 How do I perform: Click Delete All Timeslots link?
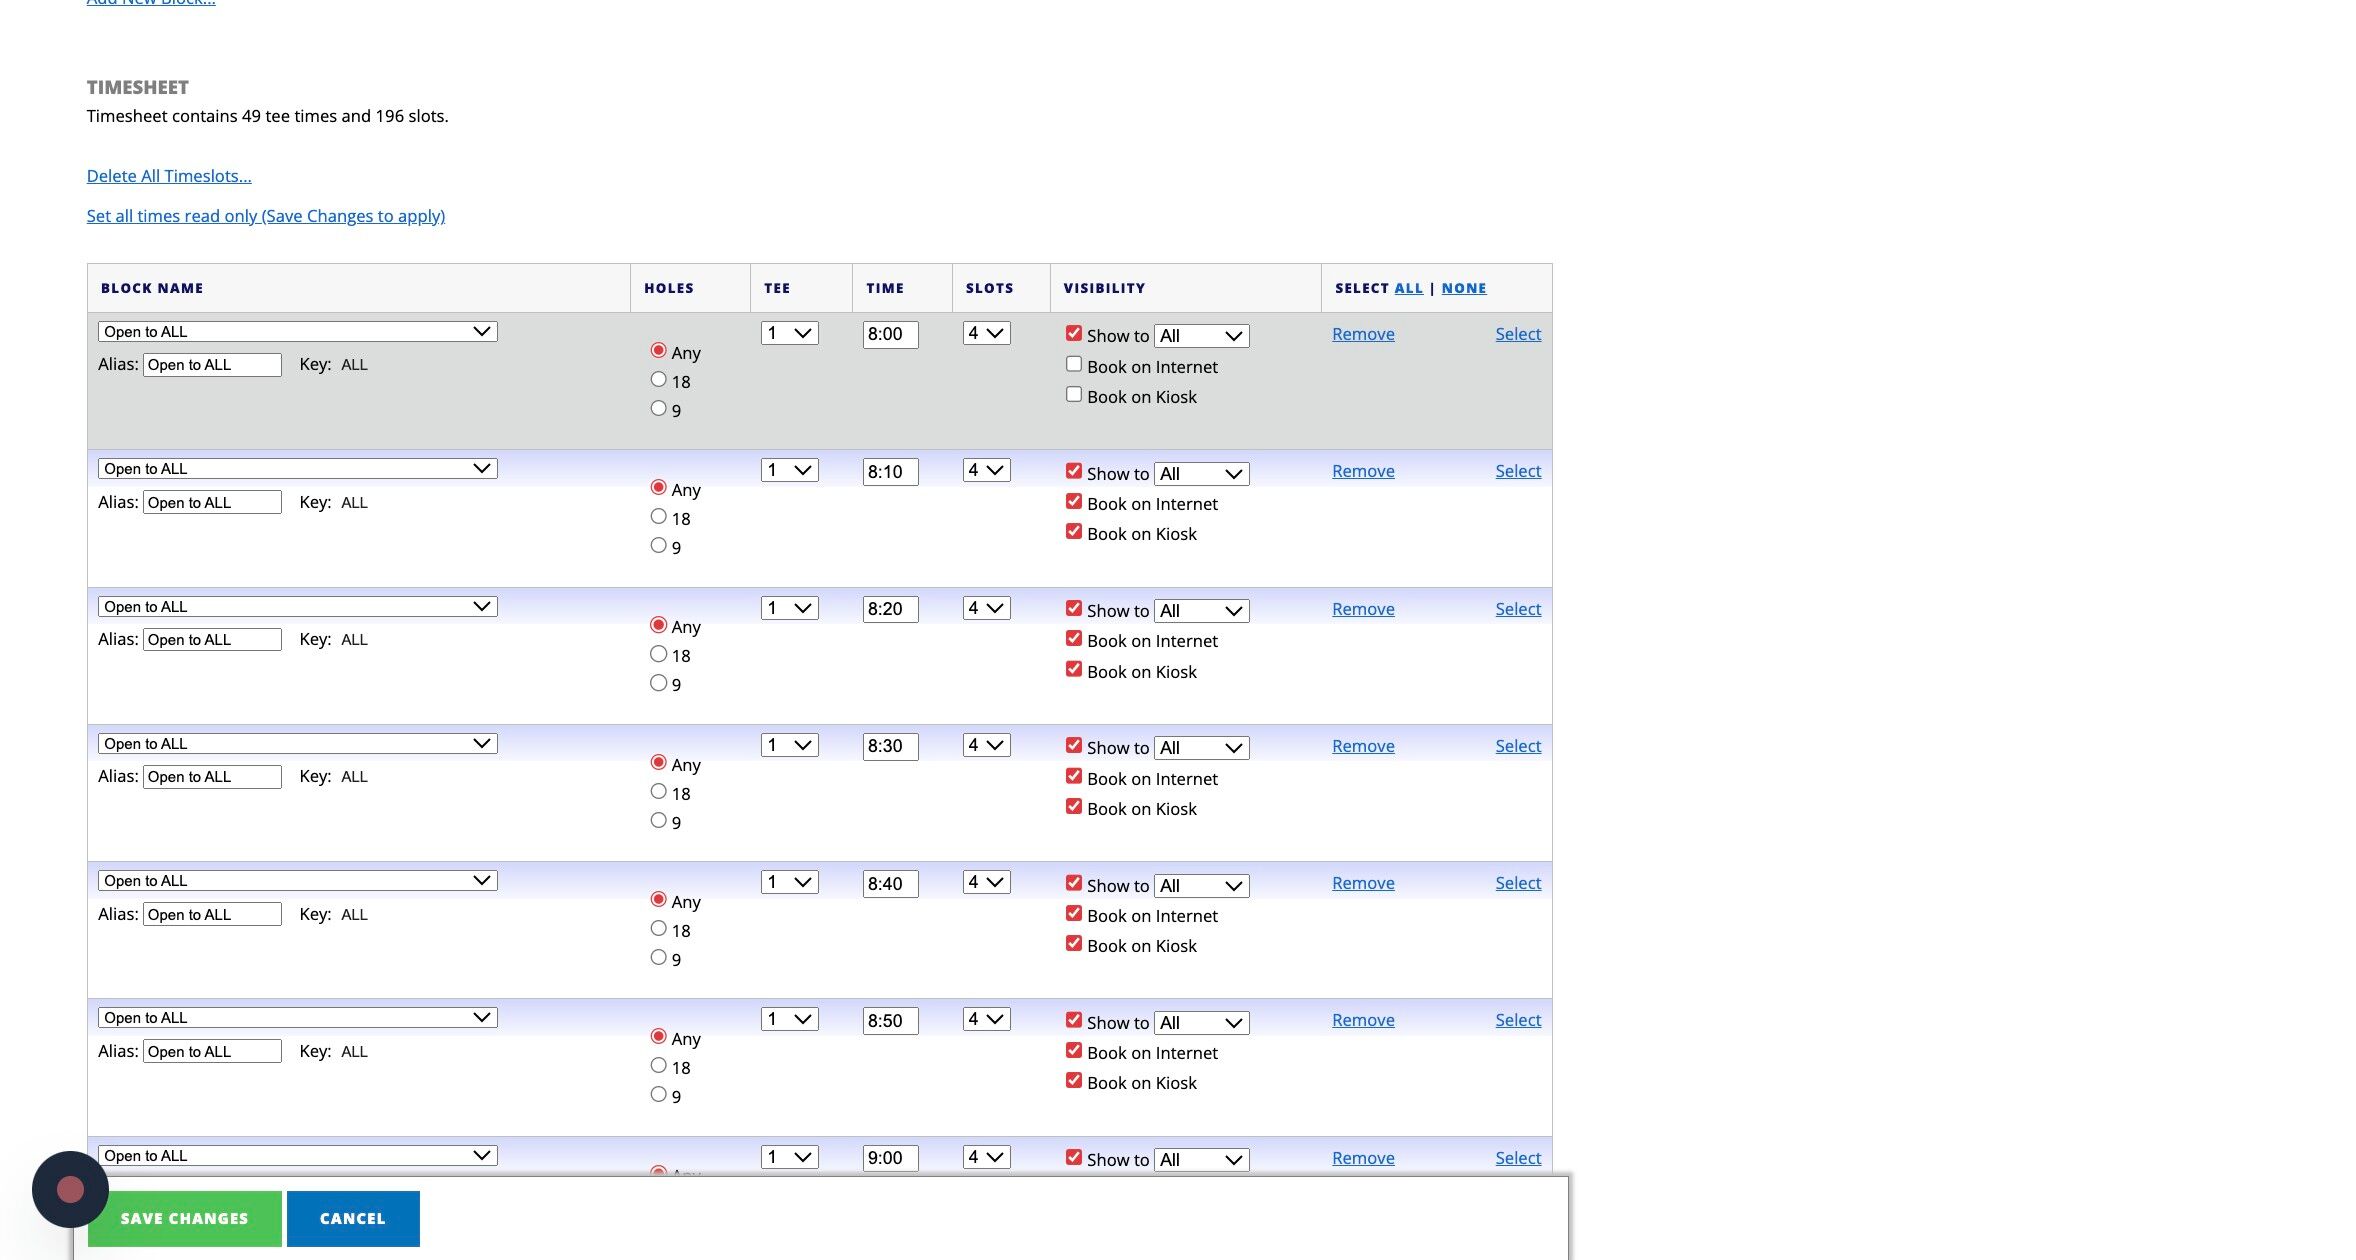[169, 176]
